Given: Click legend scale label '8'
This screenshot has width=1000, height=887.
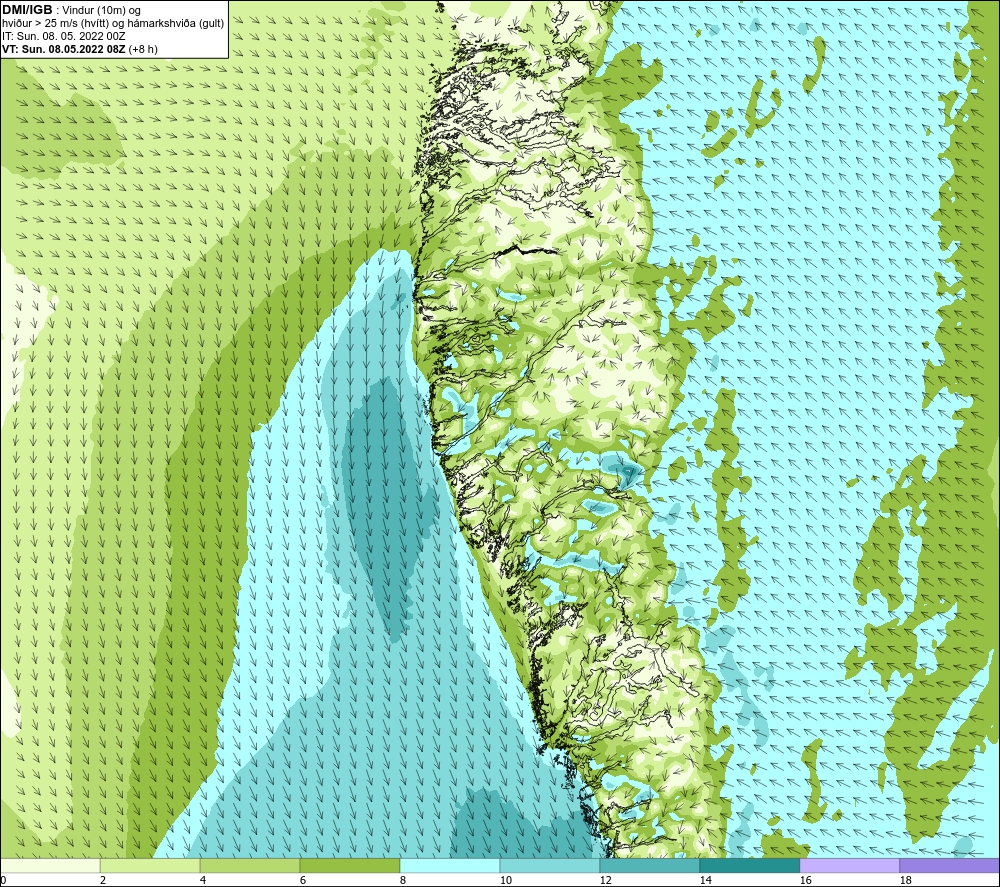Looking at the screenshot, I should coord(403,881).
